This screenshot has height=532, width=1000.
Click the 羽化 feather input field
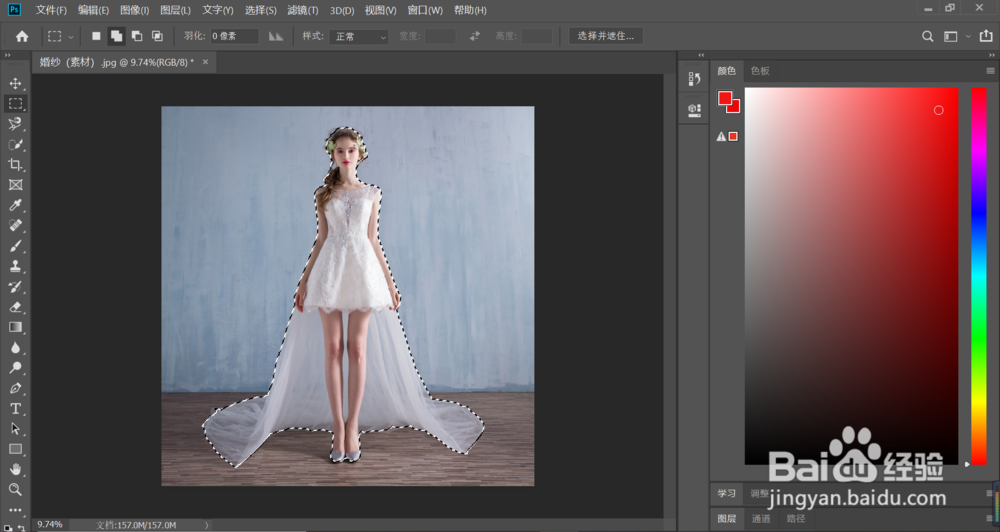tap(234, 36)
